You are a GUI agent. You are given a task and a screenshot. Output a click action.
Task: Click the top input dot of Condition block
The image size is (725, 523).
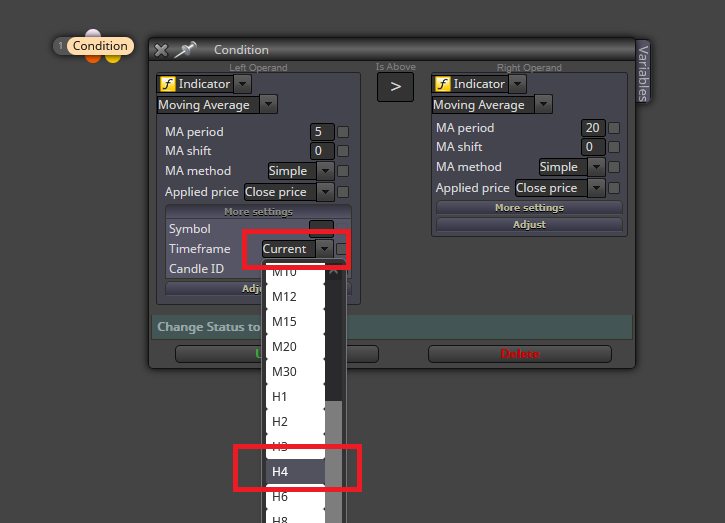pos(93,34)
